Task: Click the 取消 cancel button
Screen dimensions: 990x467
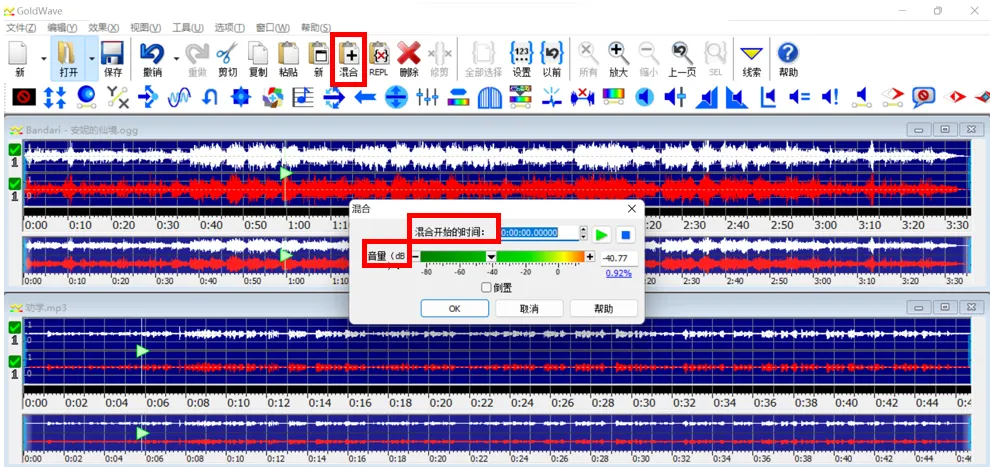Action: pyautogui.click(x=529, y=309)
